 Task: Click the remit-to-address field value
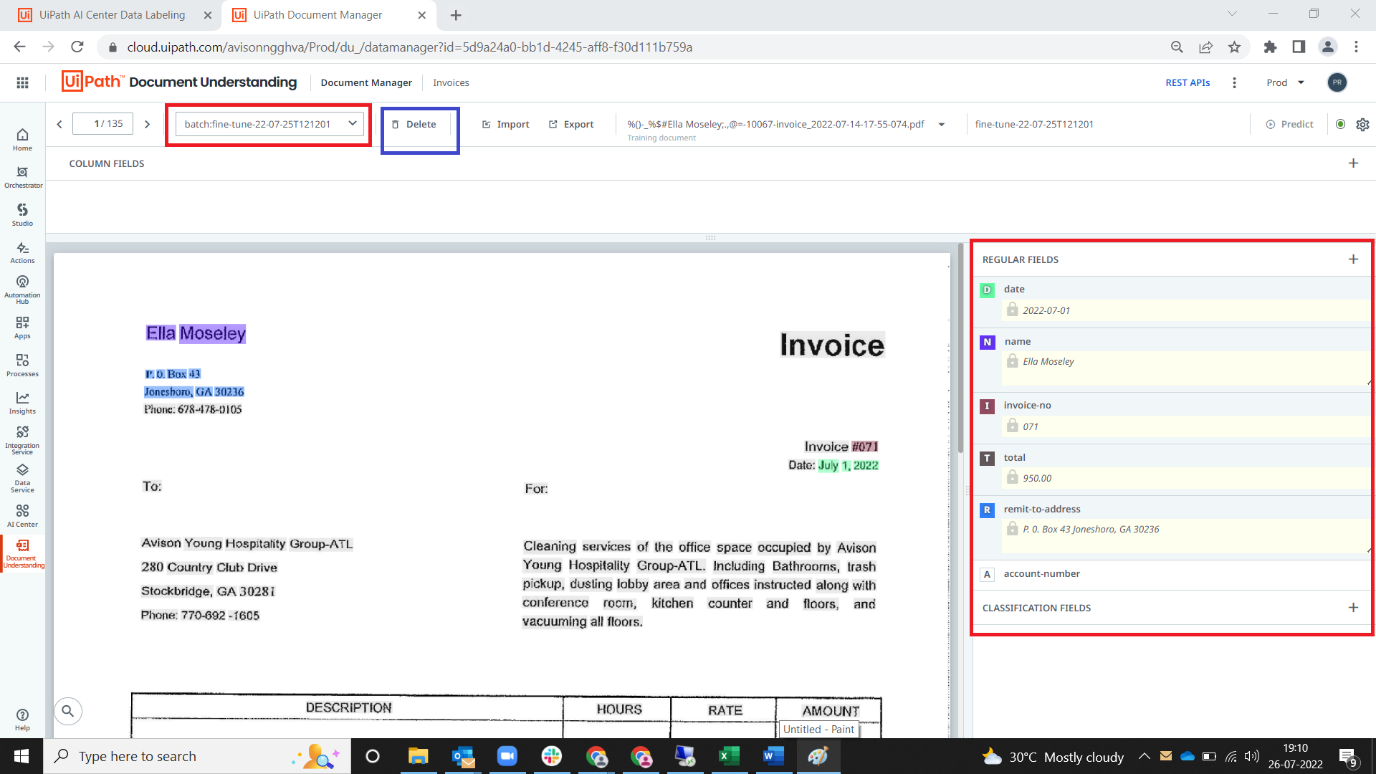click(x=1091, y=529)
